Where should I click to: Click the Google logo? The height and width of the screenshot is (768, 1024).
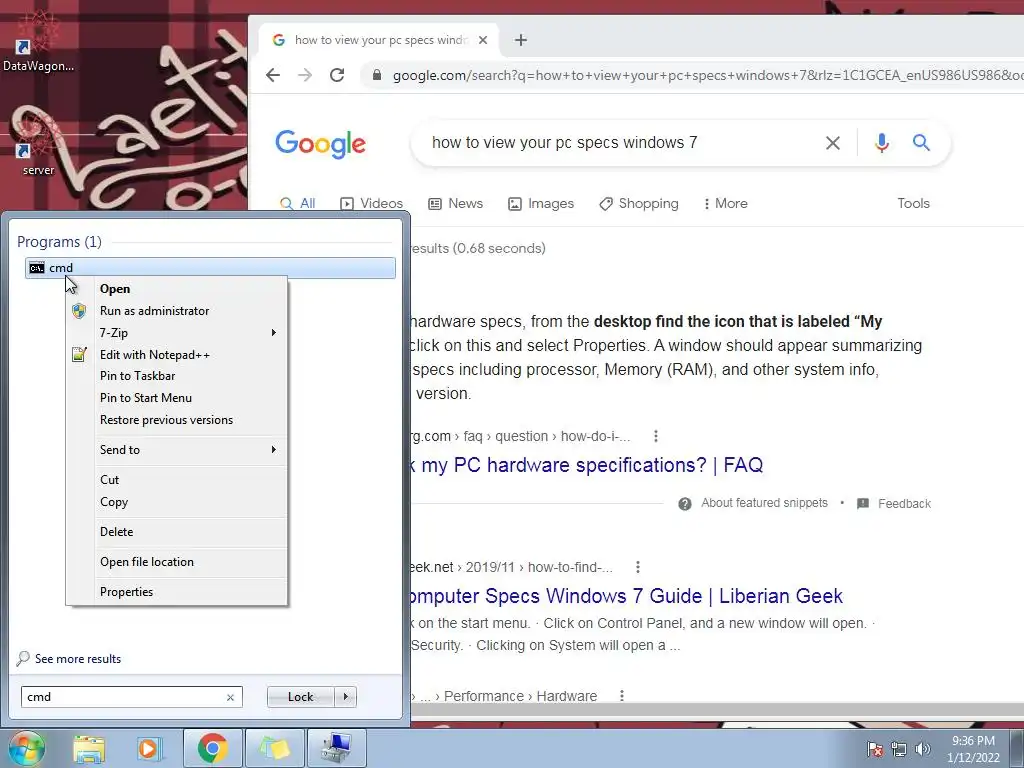pos(320,144)
